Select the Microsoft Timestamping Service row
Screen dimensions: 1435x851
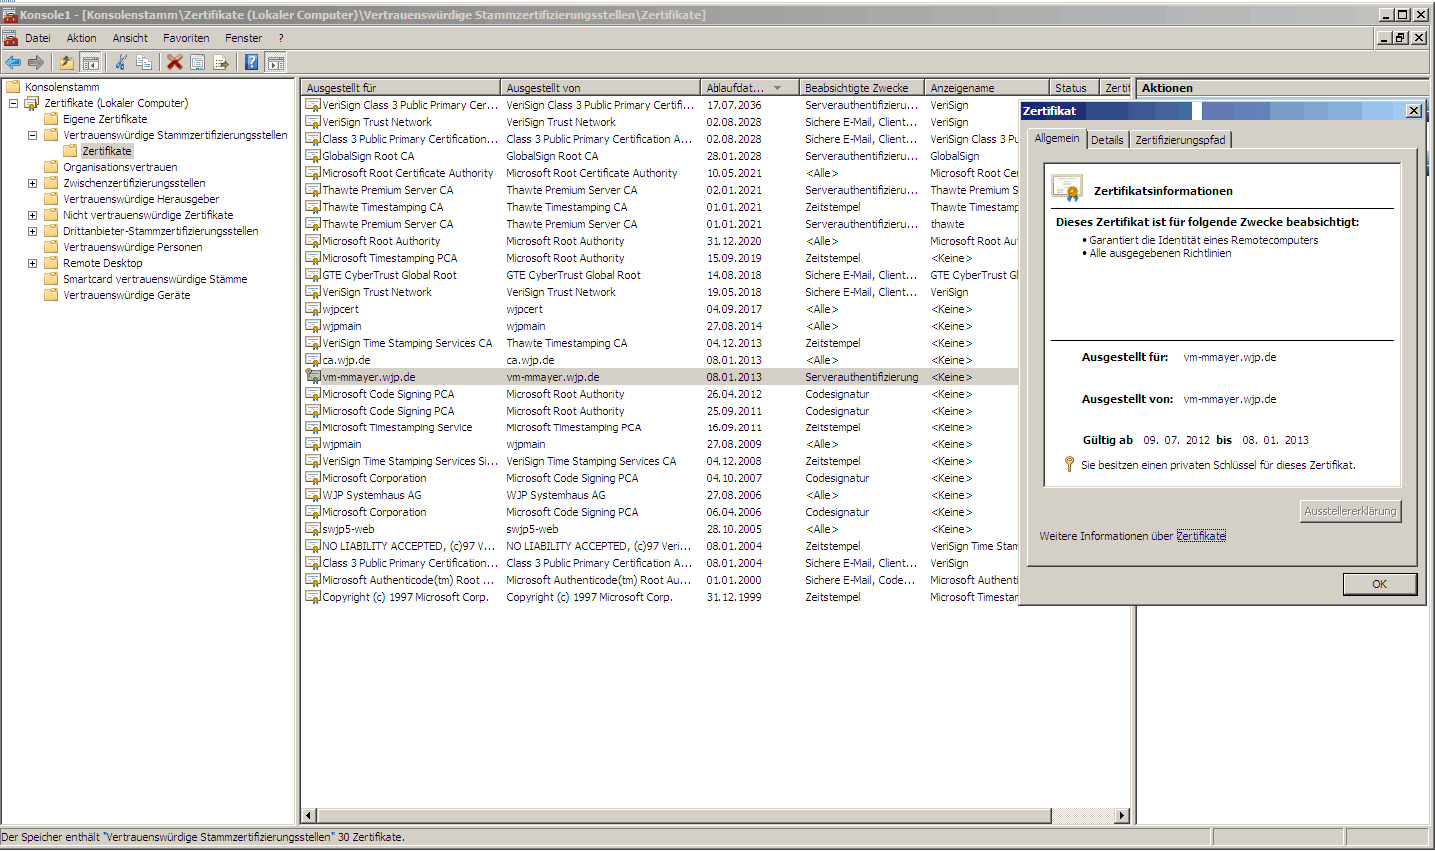coord(660,427)
